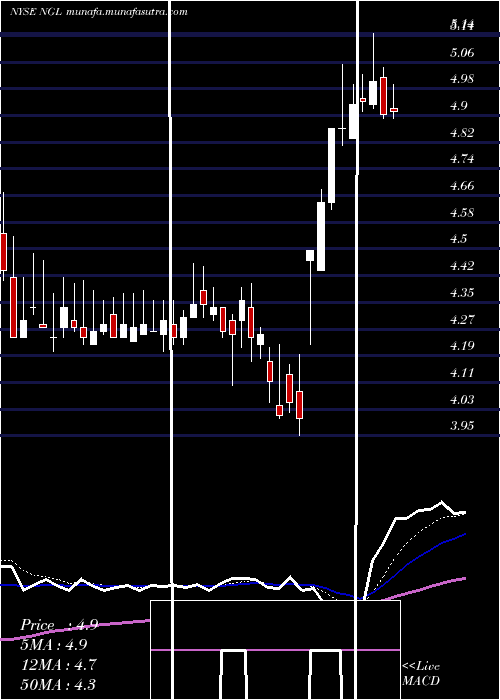Select the 5.06 price axis label
This screenshot has width=500, height=700.
[x=462, y=53]
